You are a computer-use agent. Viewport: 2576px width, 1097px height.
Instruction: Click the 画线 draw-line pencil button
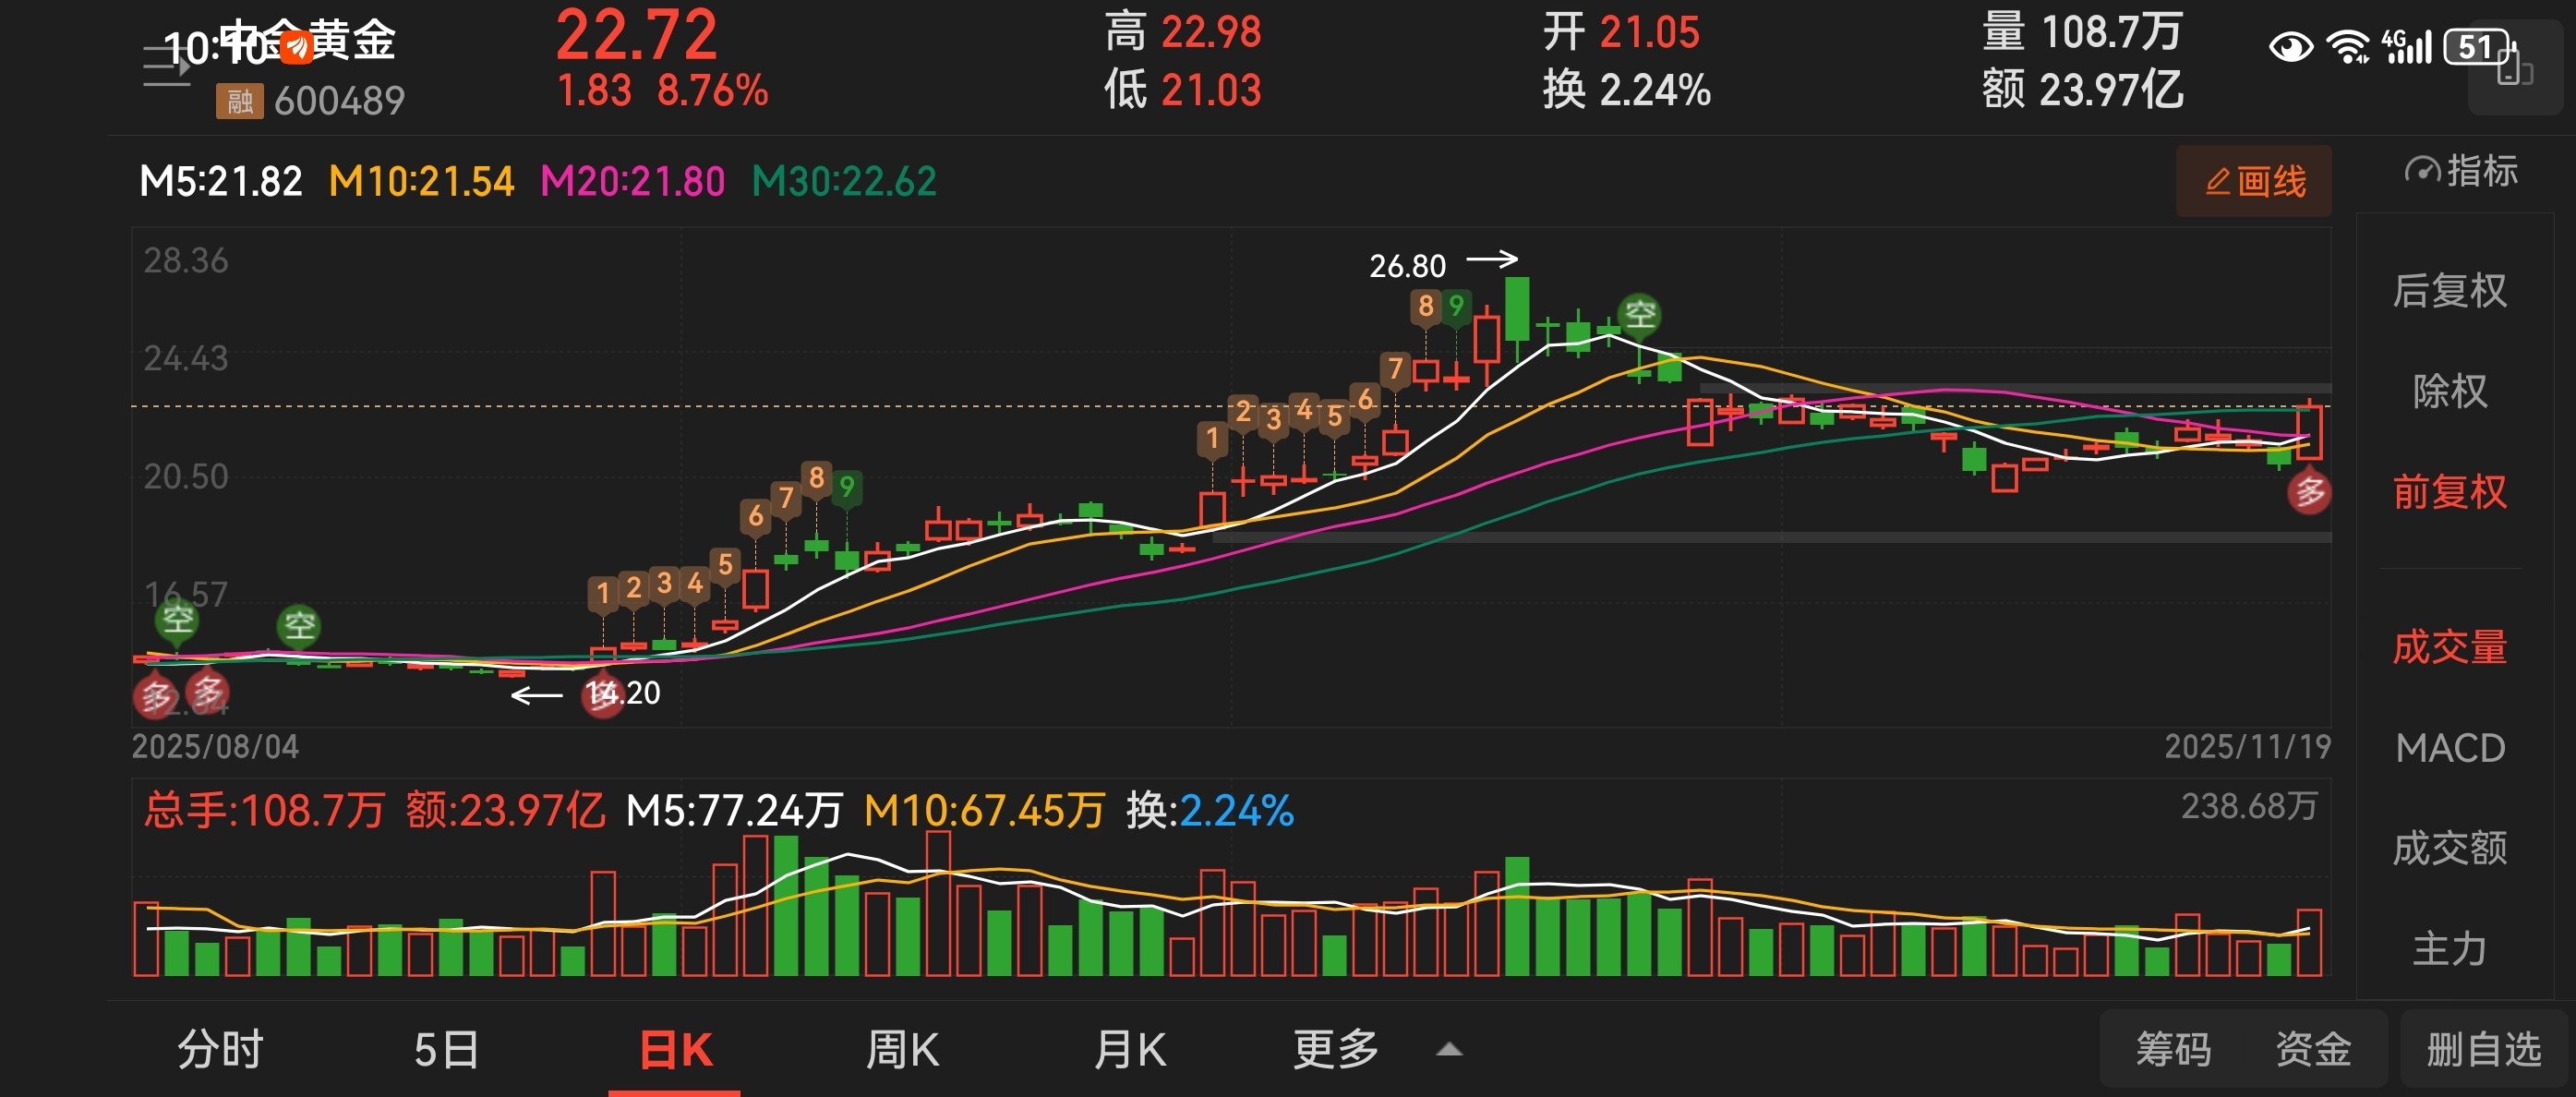click(2254, 181)
